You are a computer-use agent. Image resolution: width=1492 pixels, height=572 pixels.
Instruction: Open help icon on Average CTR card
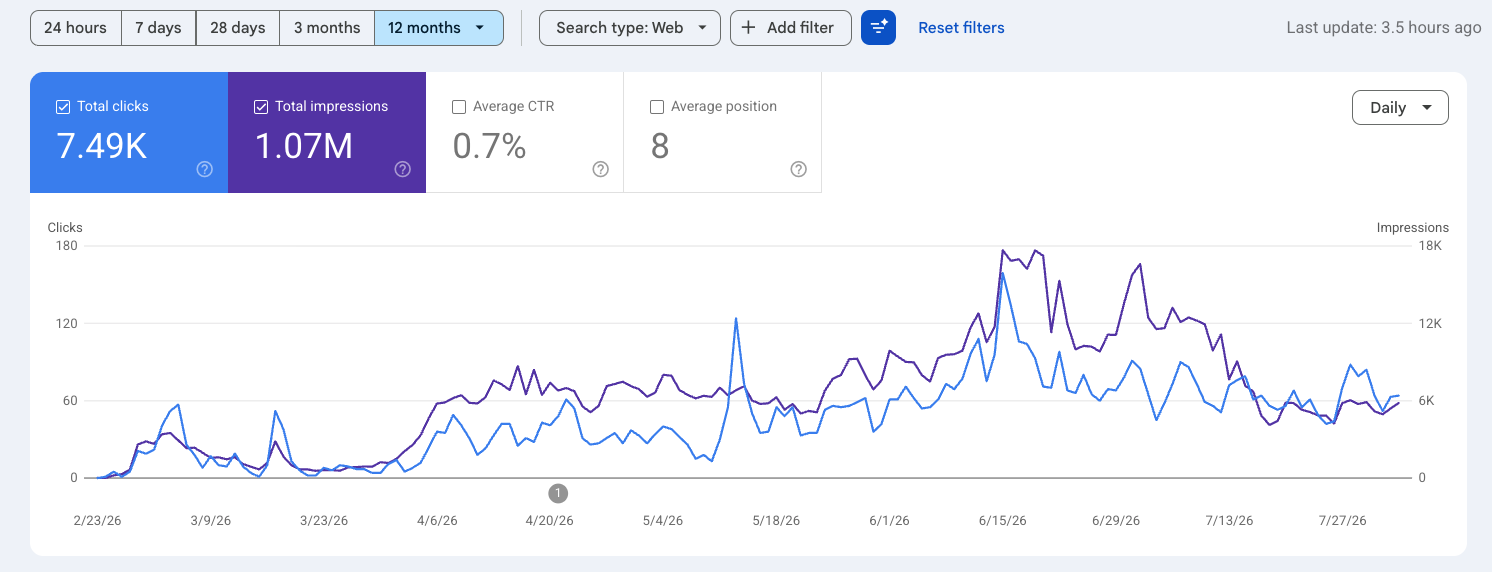pos(601,169)
